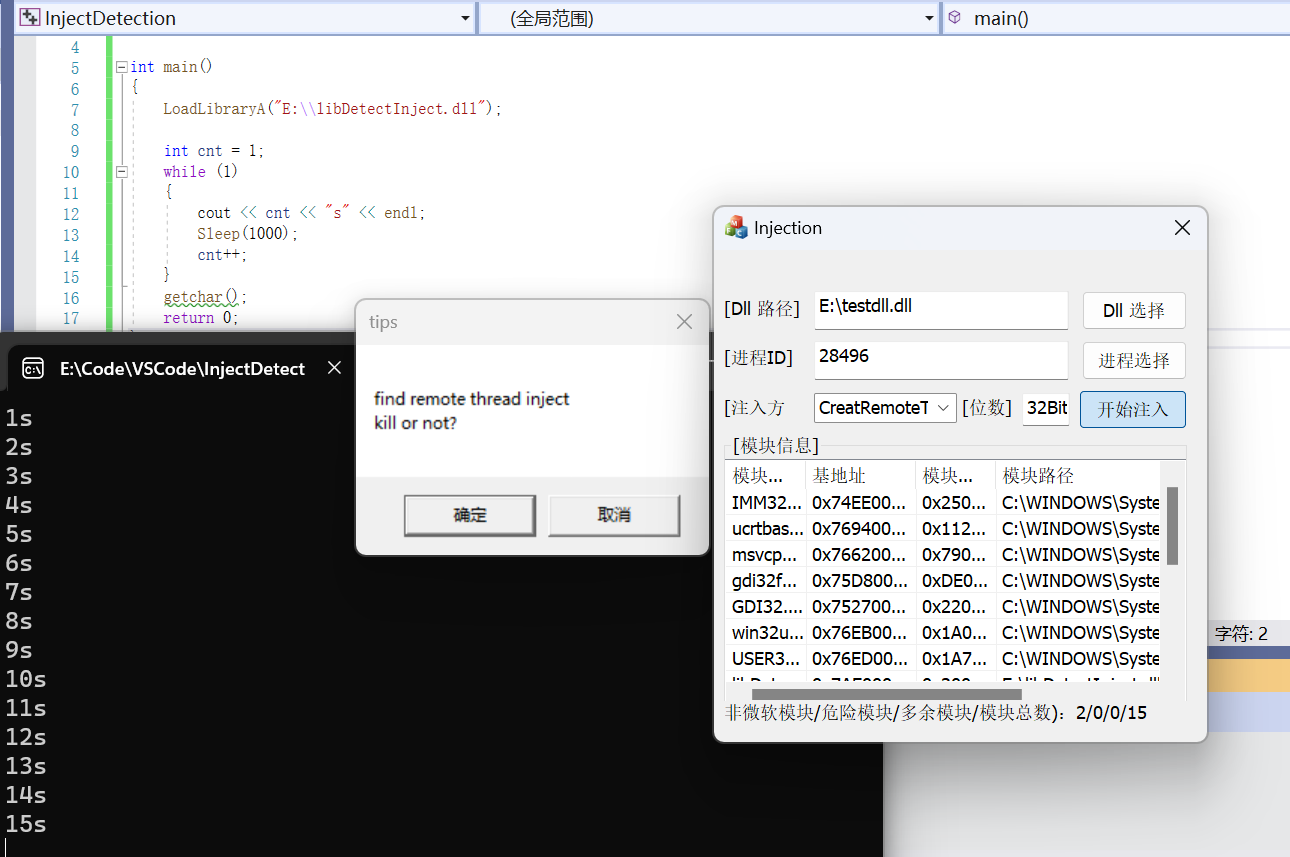Select the msvcp module row
This screenshot has width=1290, height=857.
tap(943, 554)
